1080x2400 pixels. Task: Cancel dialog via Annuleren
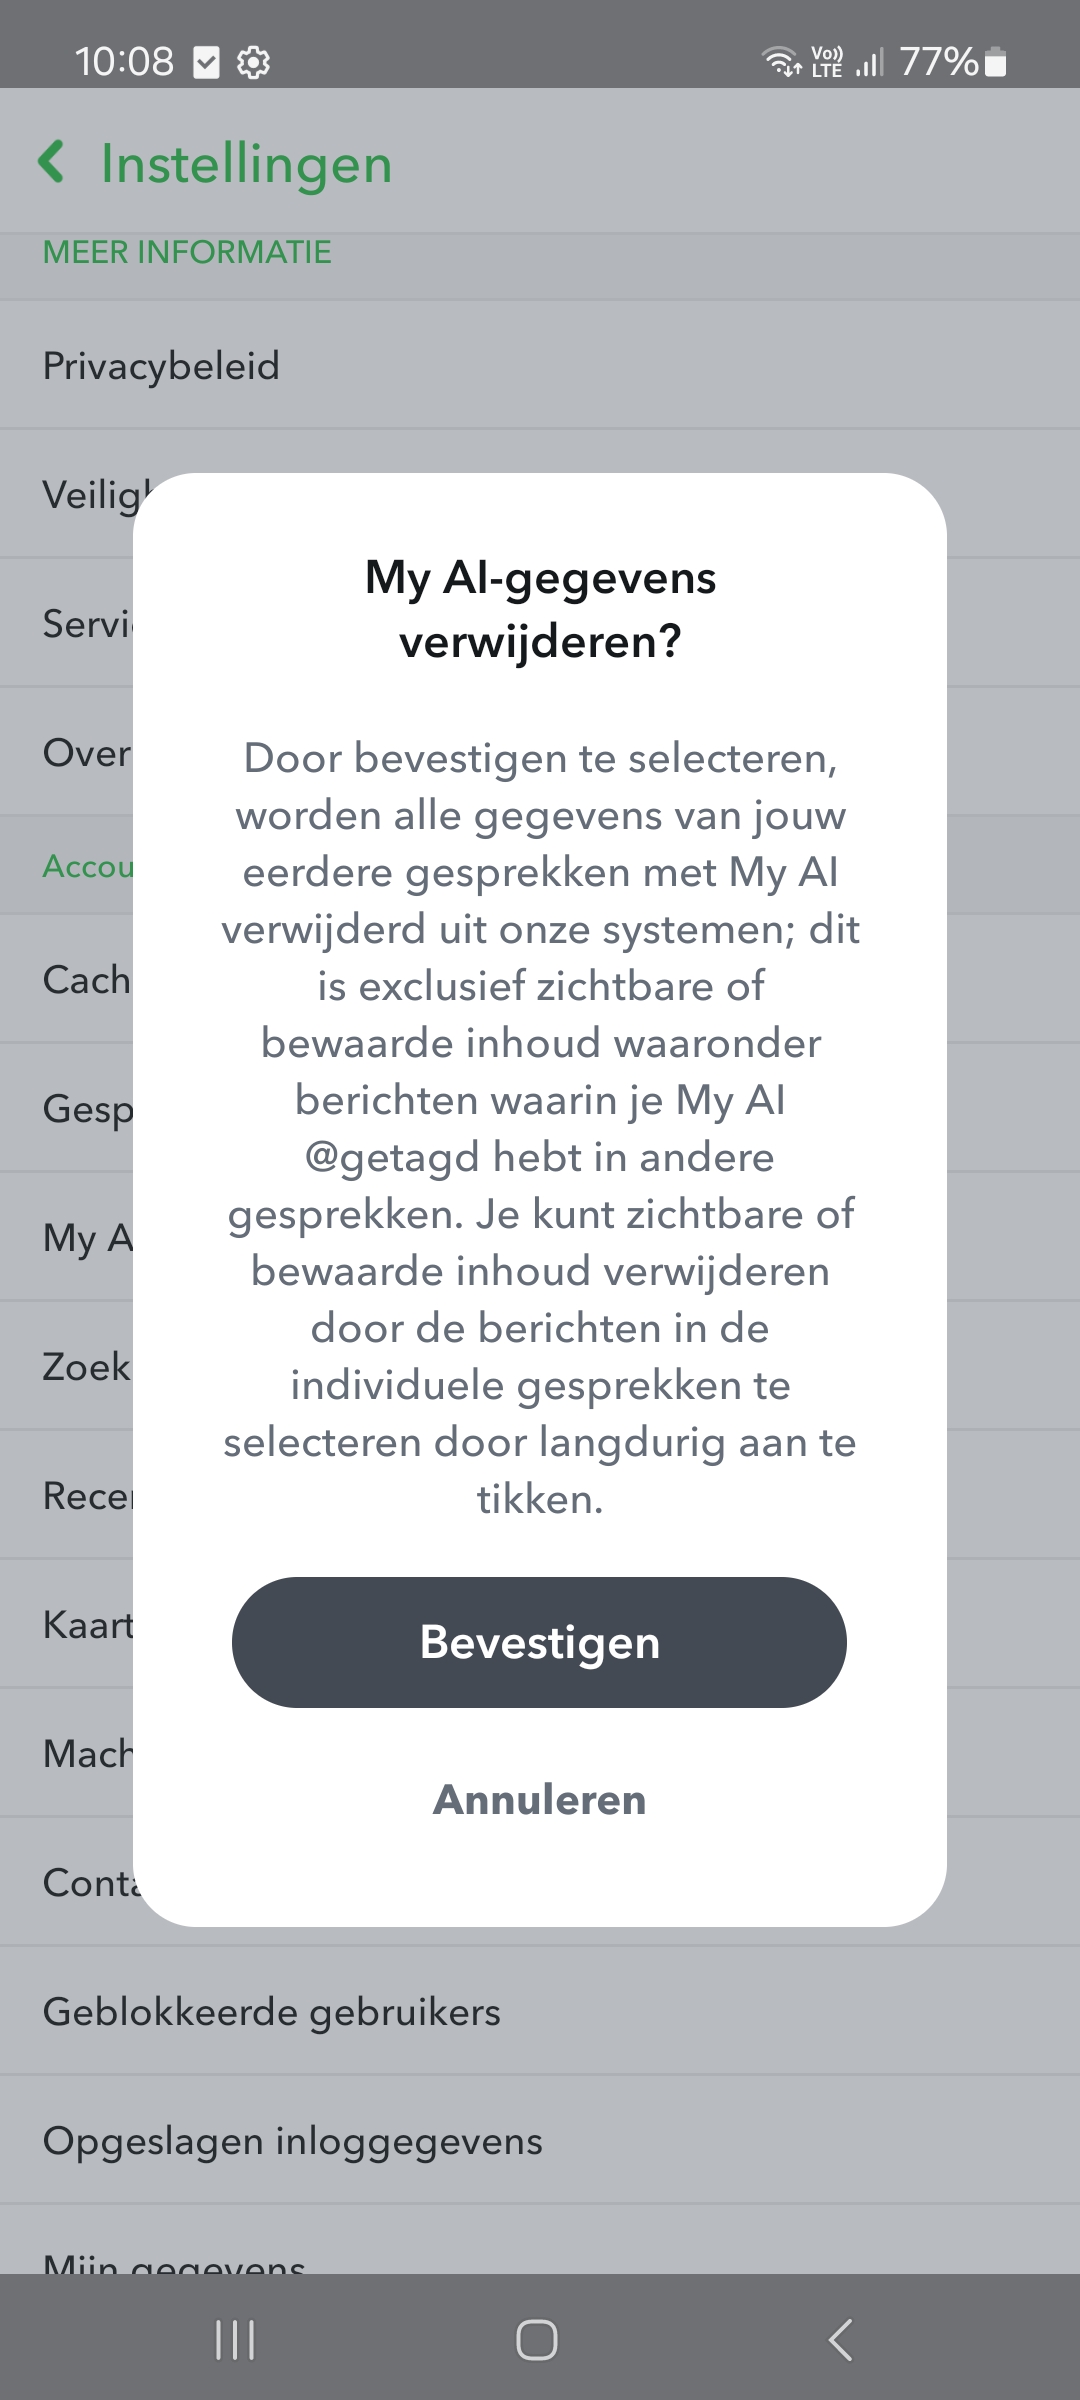[539, 1800]
